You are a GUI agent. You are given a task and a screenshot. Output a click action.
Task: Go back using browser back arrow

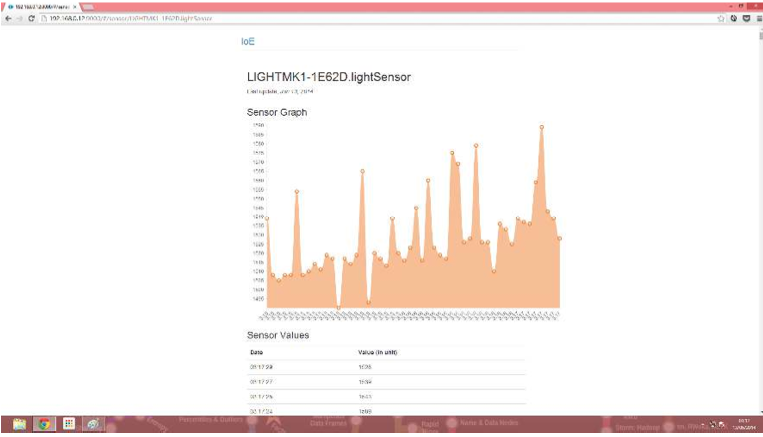click(8, 18)
